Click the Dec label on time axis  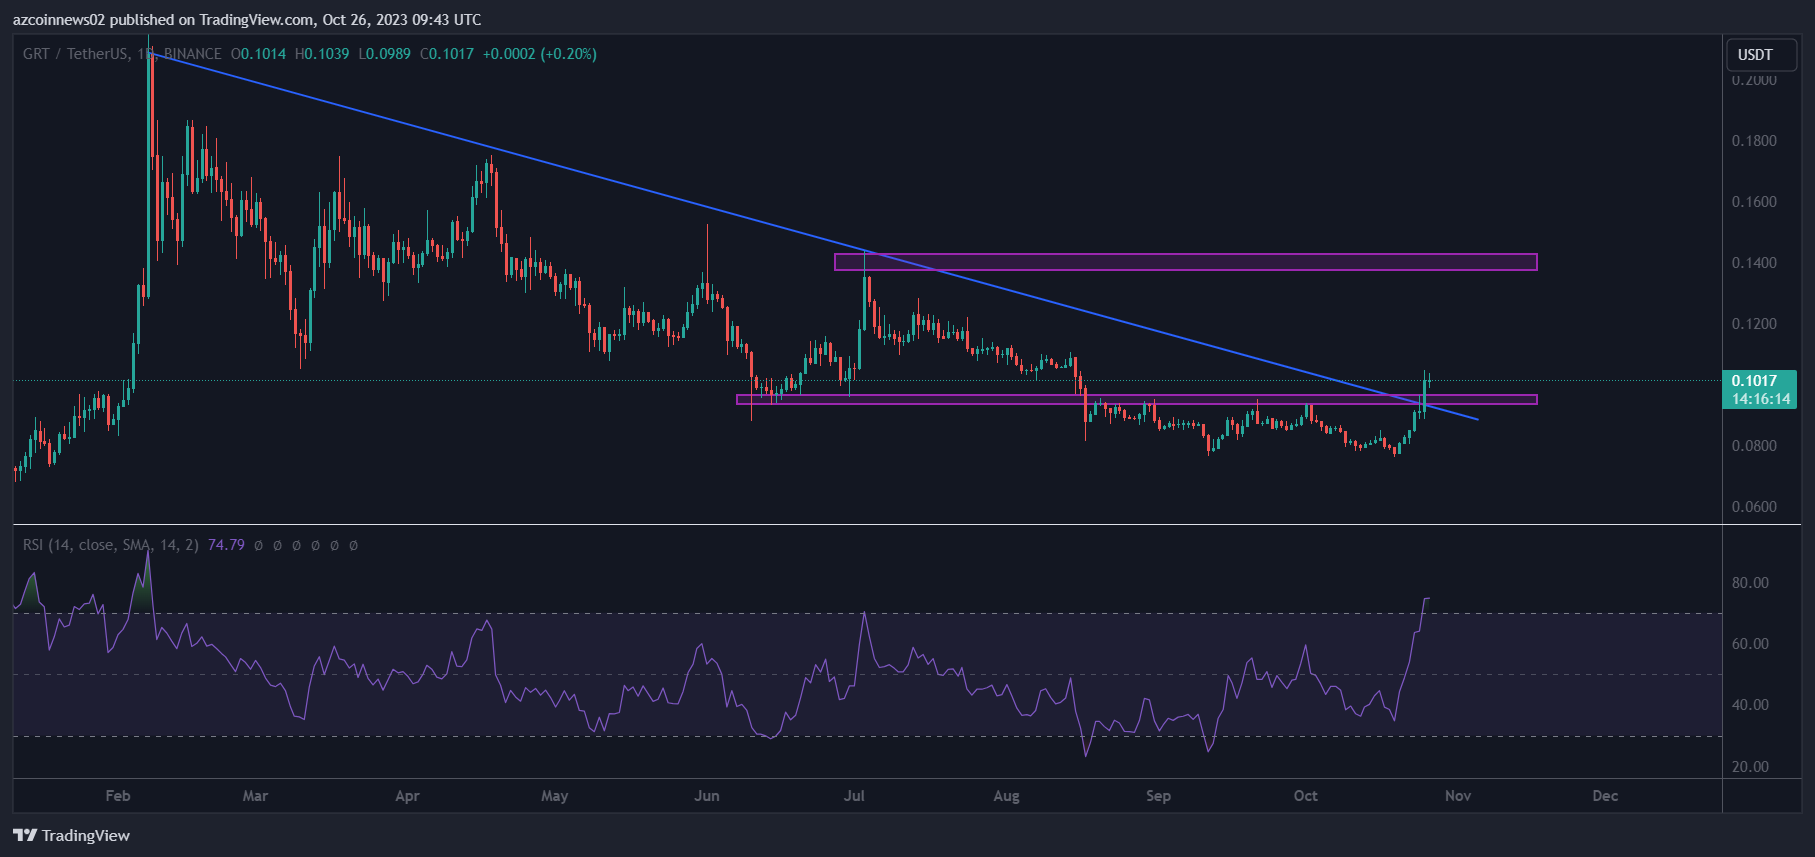(x=1605, y=796)
